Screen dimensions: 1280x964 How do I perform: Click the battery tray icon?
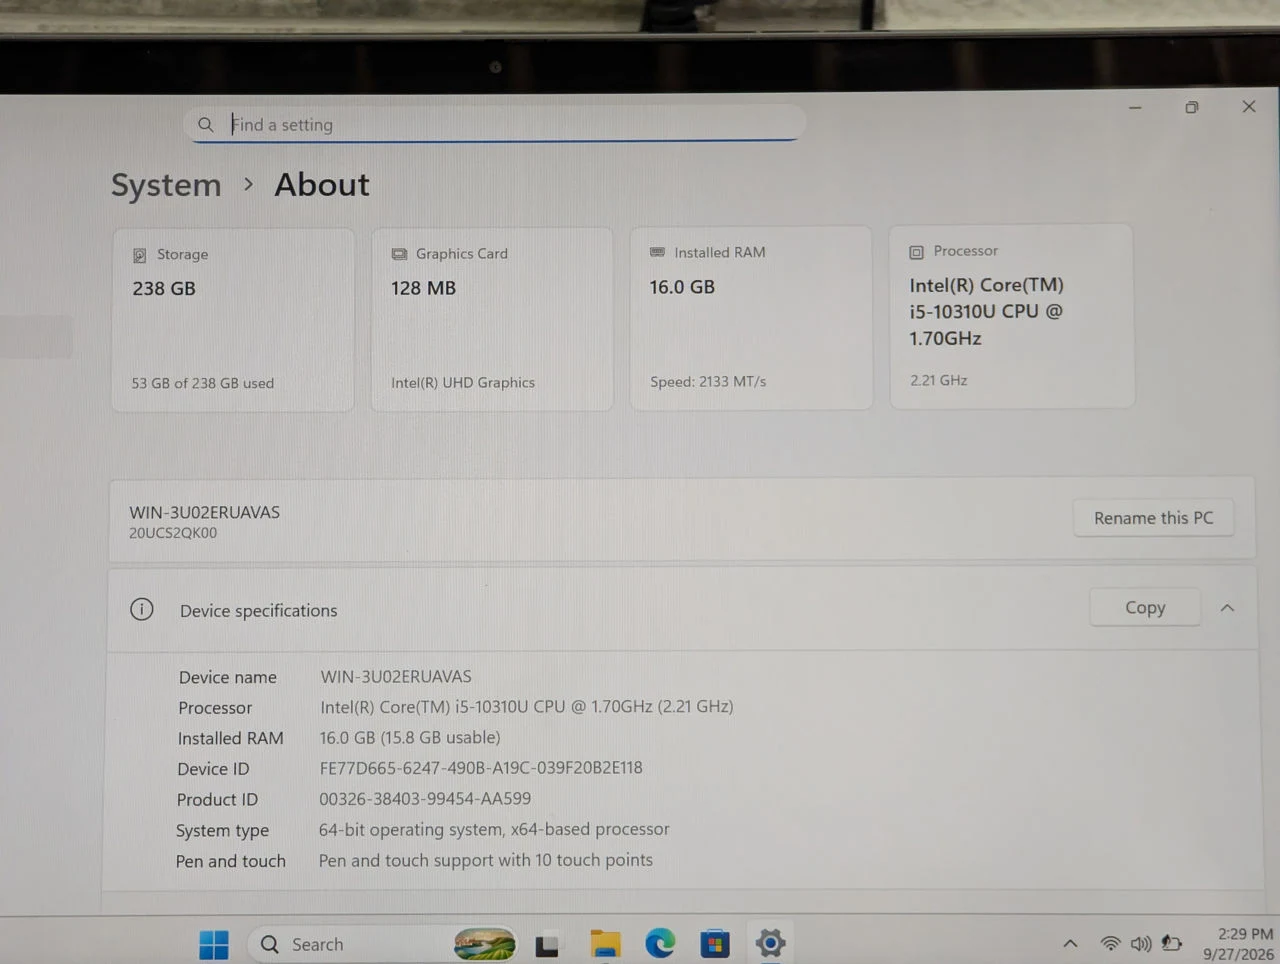coord(1172,943)
